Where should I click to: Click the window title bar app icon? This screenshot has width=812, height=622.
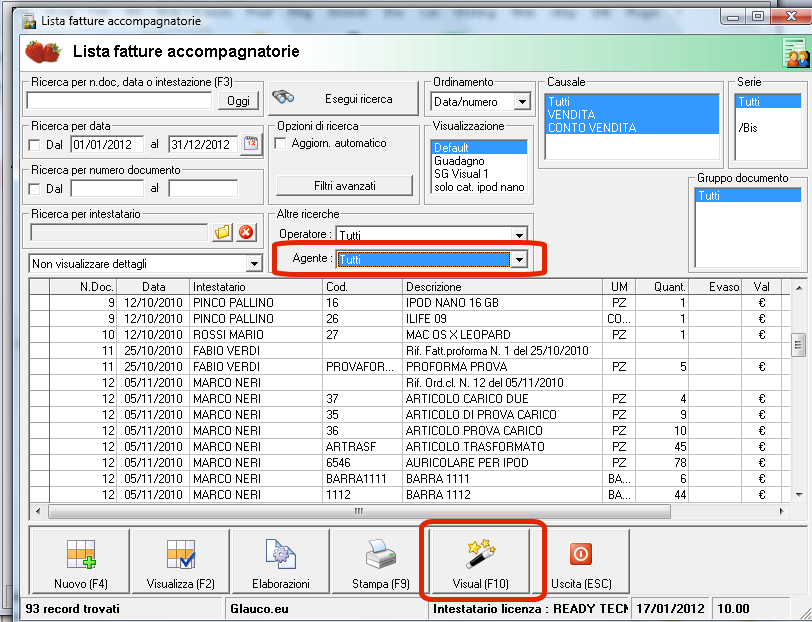coord(30,22)
